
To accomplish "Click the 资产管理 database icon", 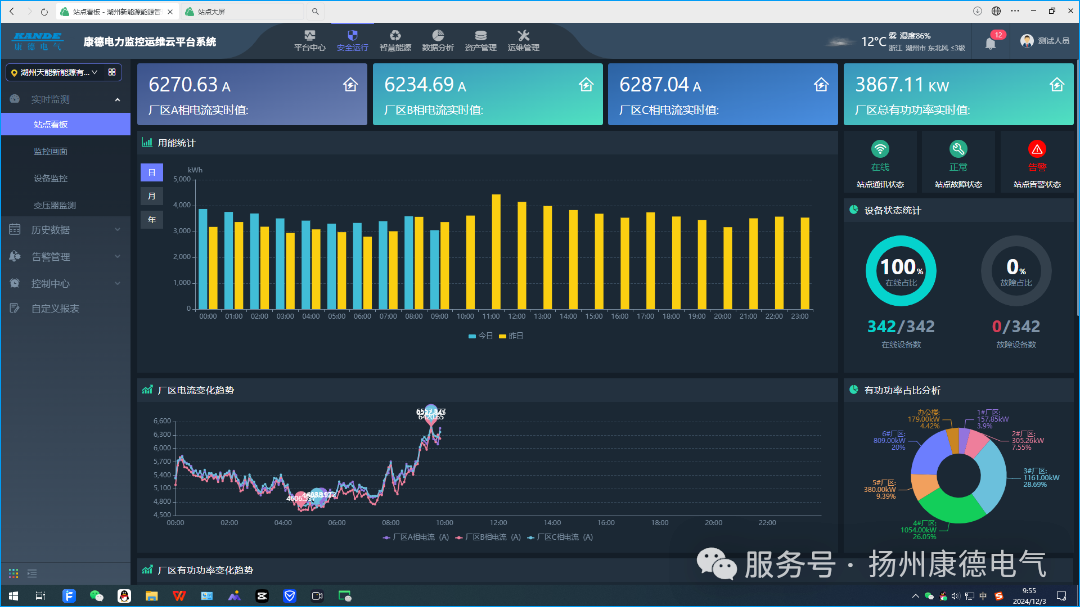I will click(481, 36).
